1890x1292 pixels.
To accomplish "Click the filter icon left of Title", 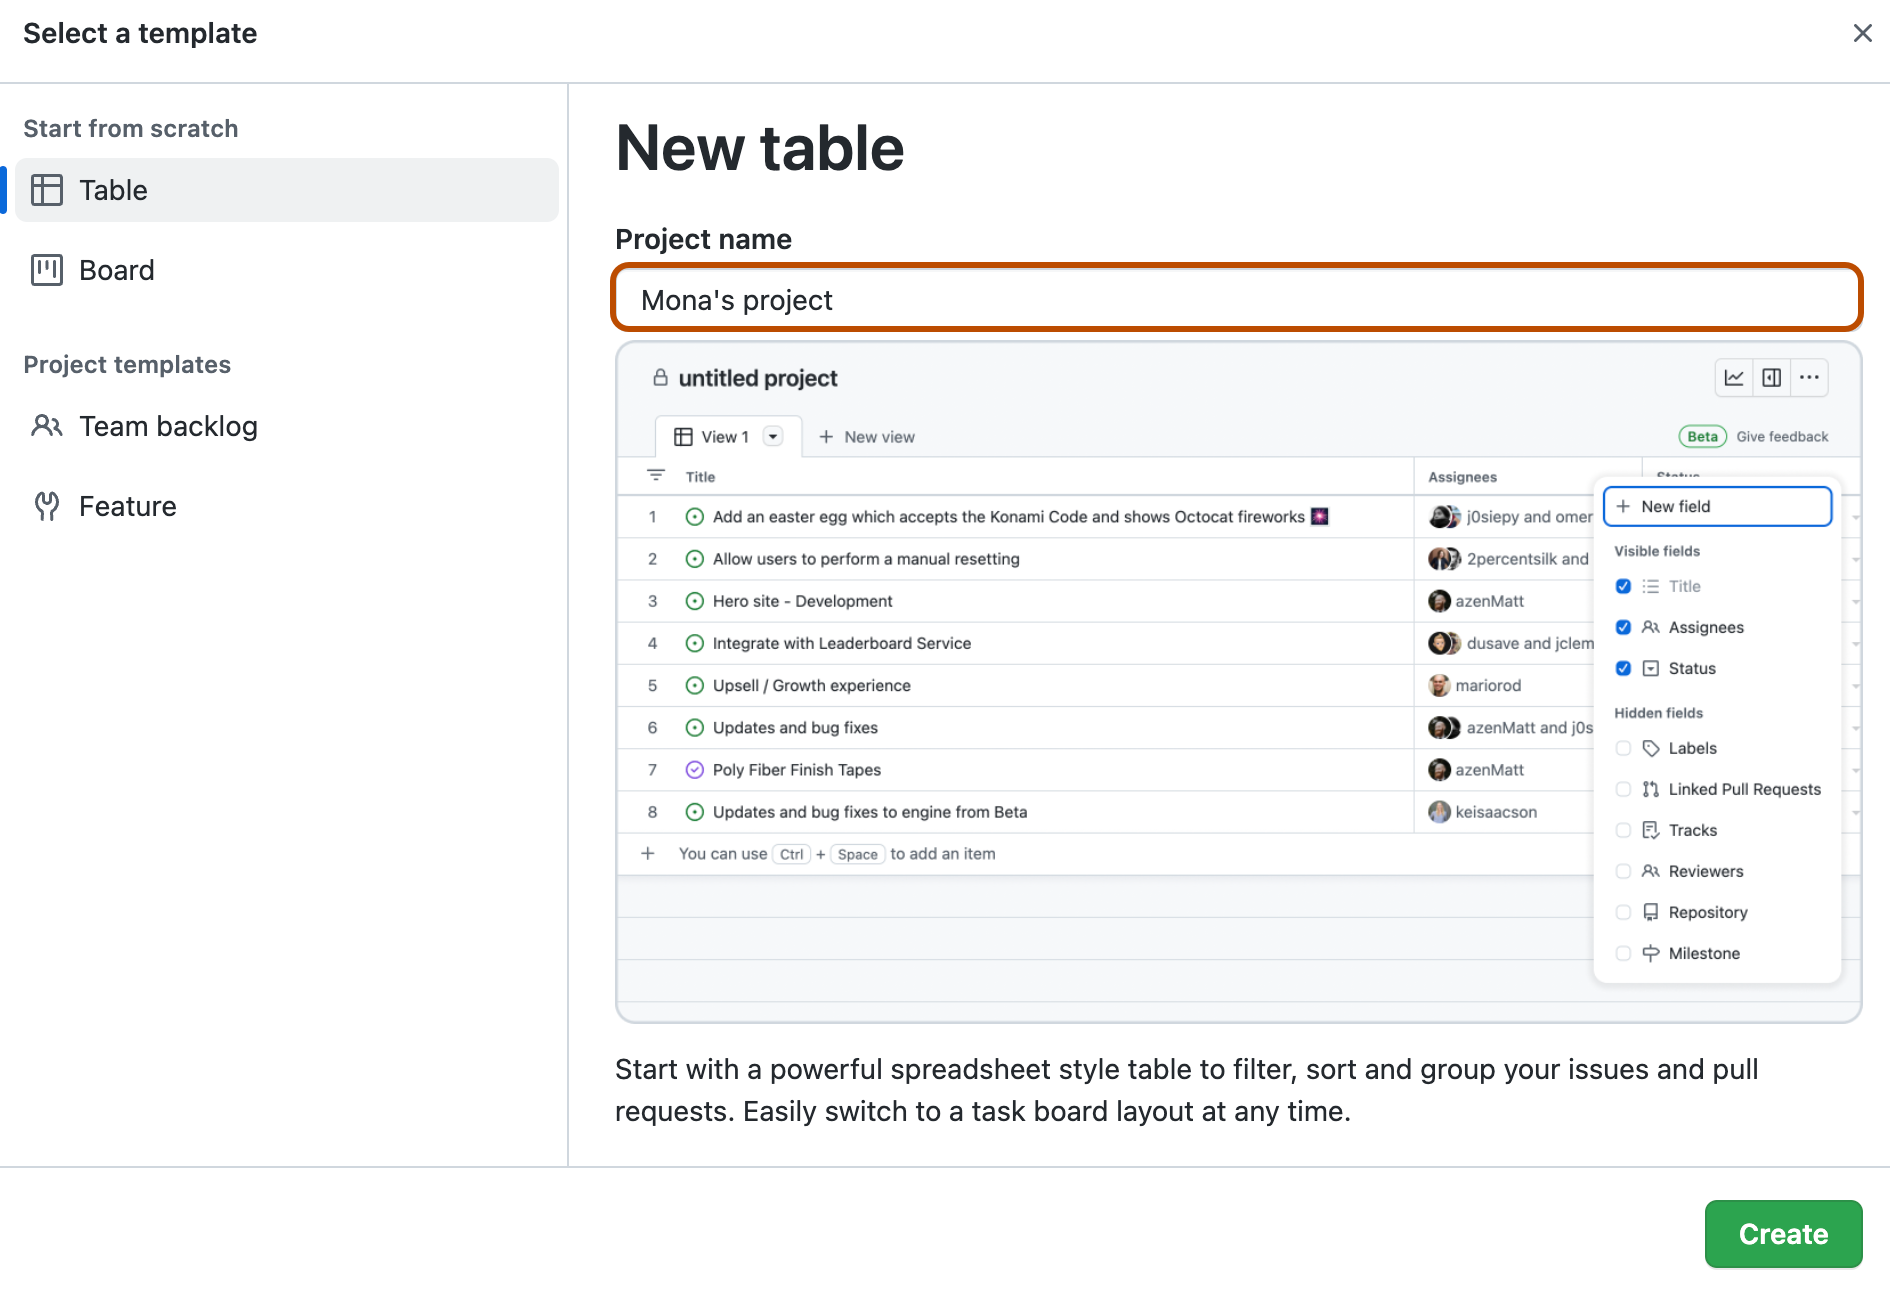I will click(656, 476).
